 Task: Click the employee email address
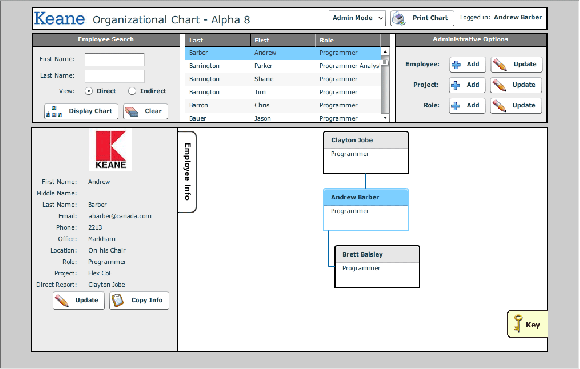(x=120, y=216)
